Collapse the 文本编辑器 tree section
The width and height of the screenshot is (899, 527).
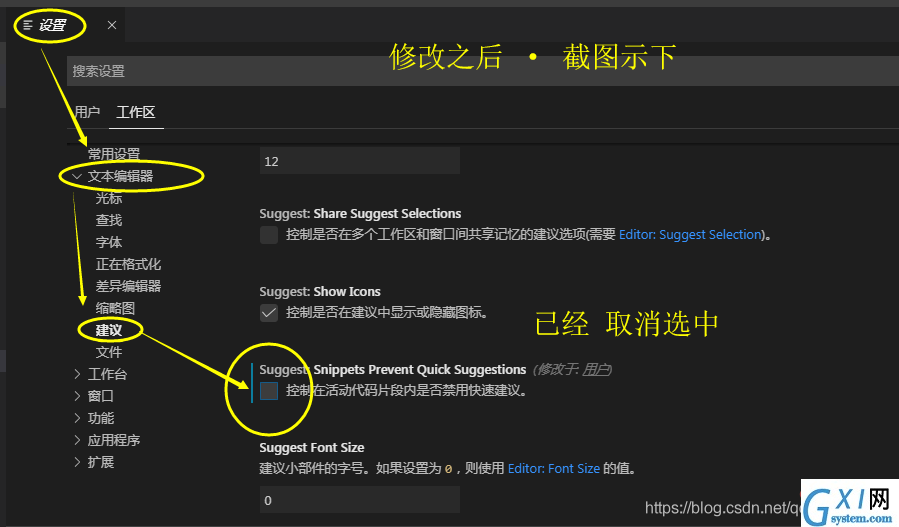77,176
